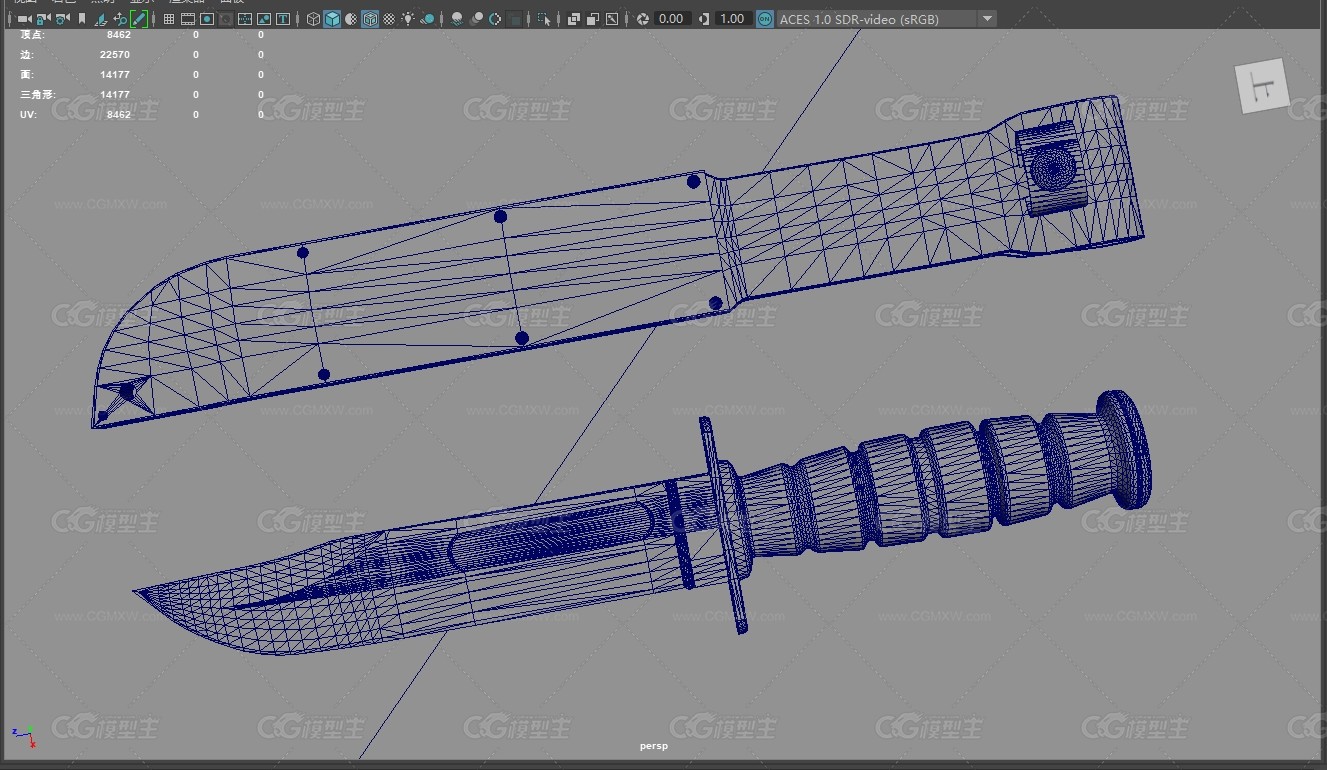This screenshot has width=1327, height=770.
Task: Activate the green Grease Pencil tool
Action: pyautogui.click(x=139, y=18)
